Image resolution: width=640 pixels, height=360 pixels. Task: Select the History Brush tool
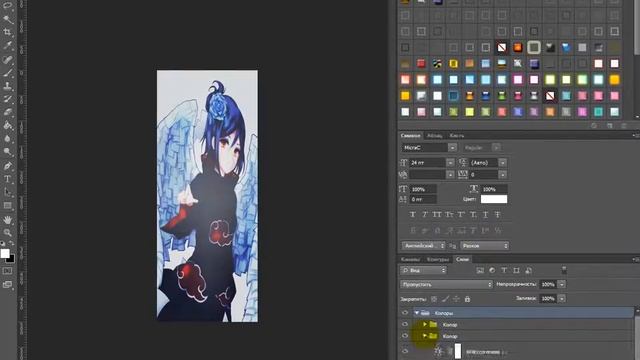tap(7, 99)
